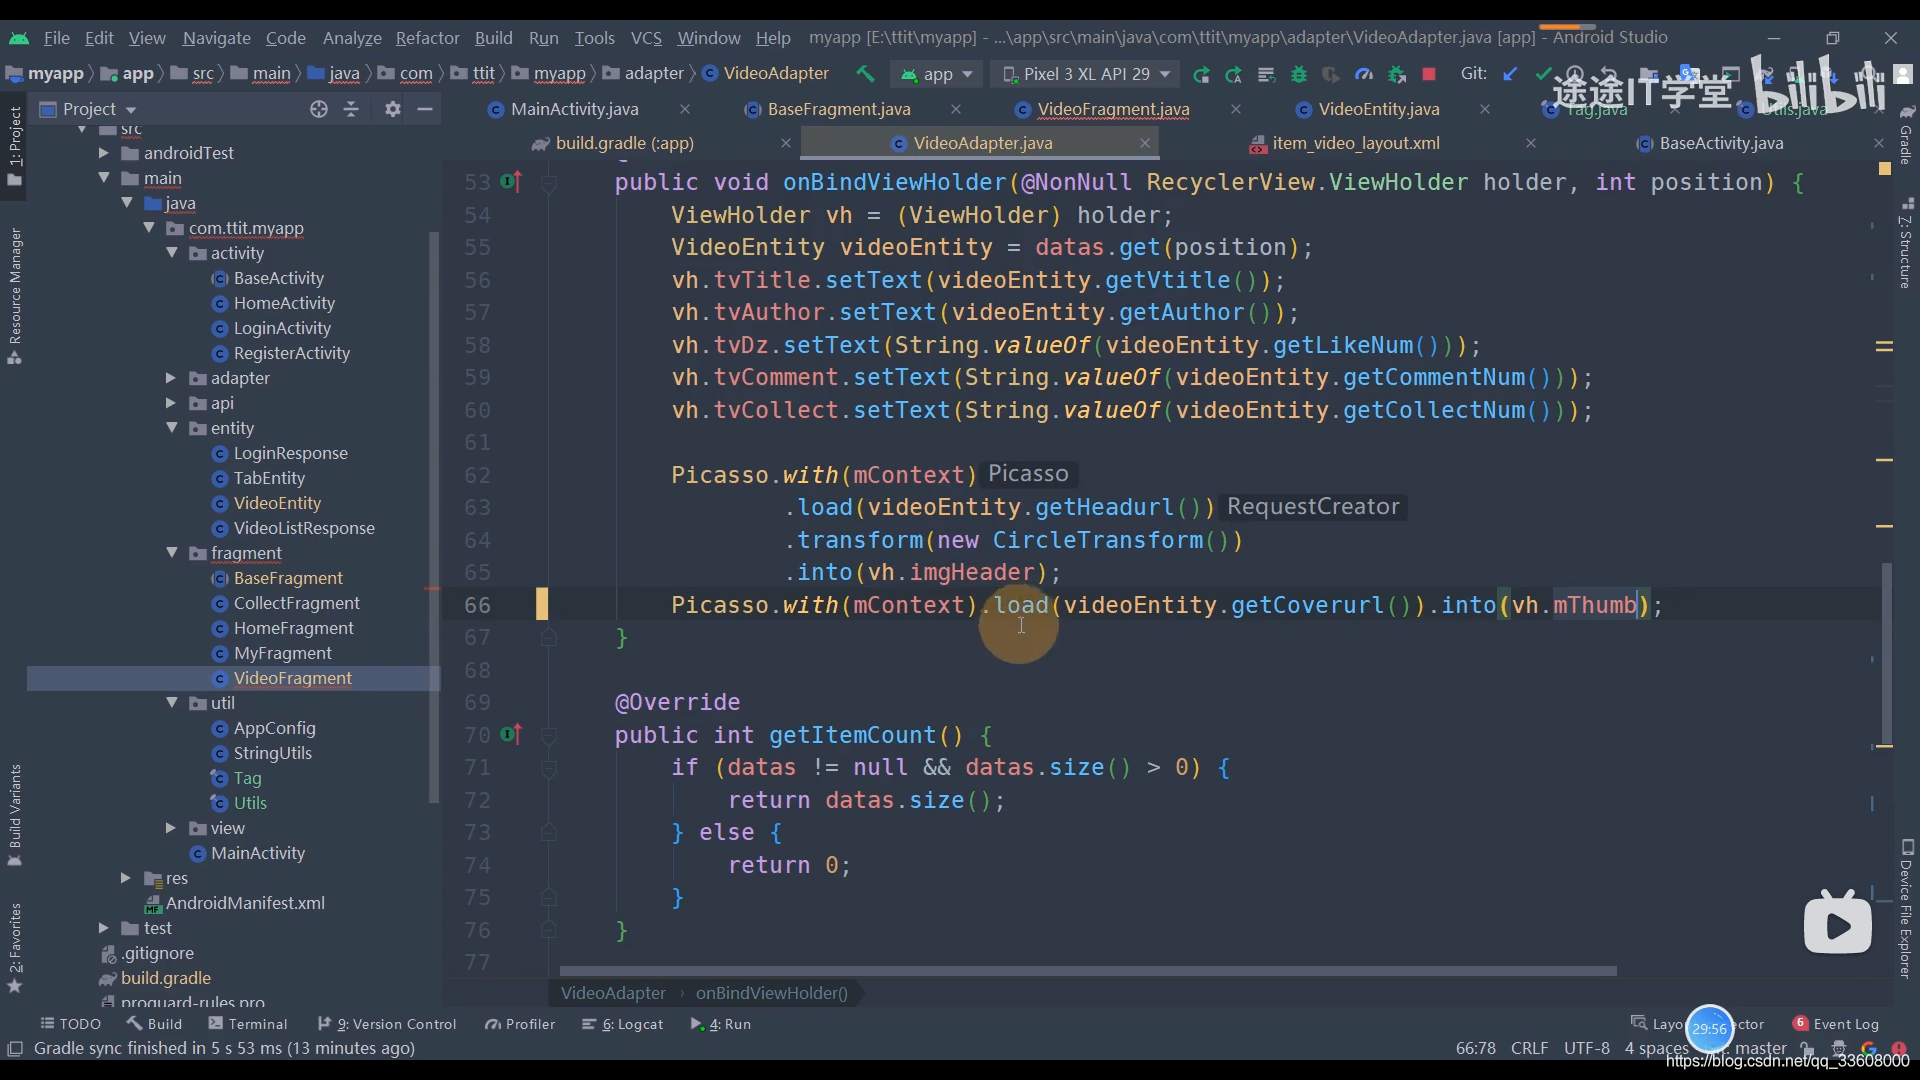
Task: Close the VideoAdapter.java tab
Action: click(x=1144, y=143)
